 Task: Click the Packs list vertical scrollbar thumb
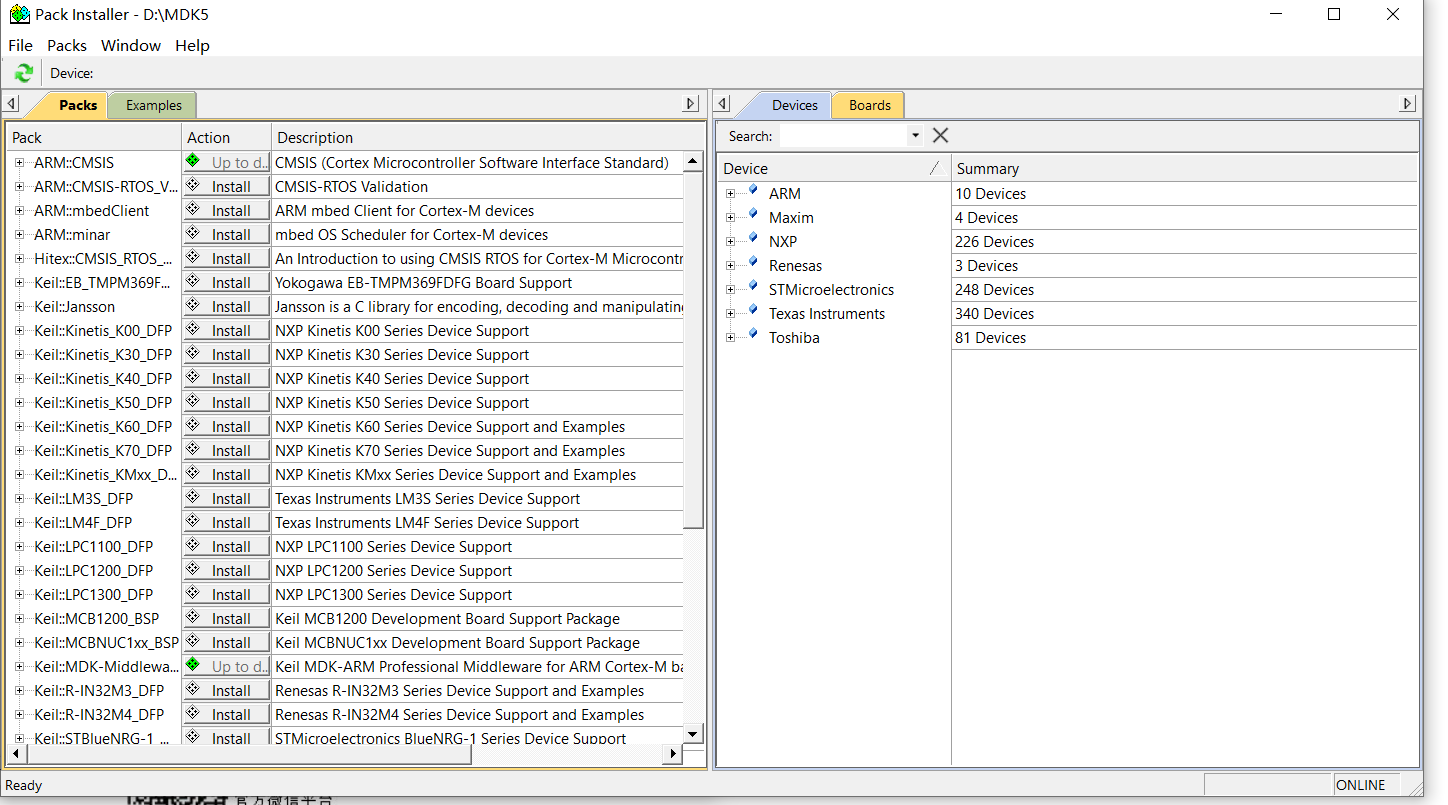pos(693,350)
